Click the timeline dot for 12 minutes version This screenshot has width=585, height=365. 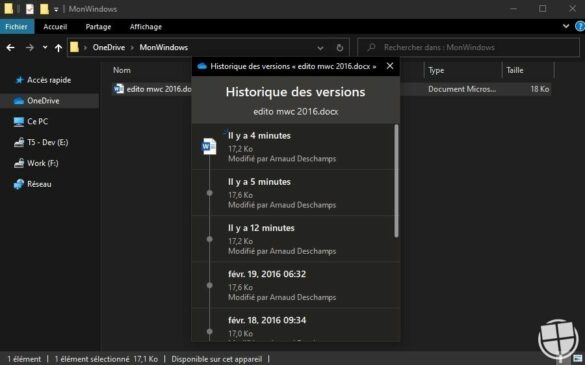[x=210, y=239]
